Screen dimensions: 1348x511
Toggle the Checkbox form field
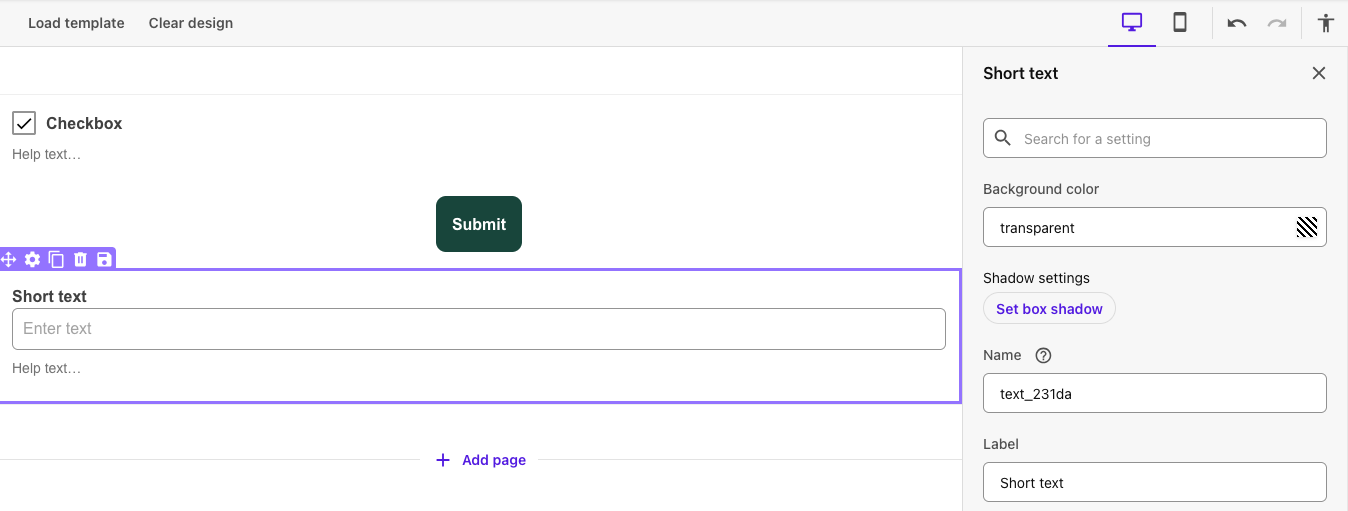point(24,123)
